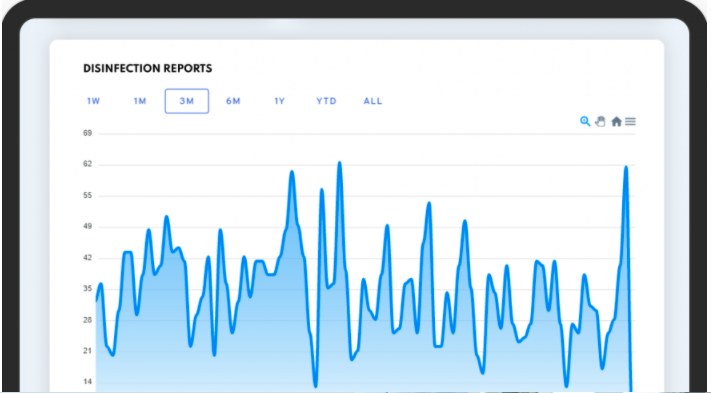Switch range to 1Y
Image resolution: width=711 pixels, height=393 pixels.
[x=279, y=101]
